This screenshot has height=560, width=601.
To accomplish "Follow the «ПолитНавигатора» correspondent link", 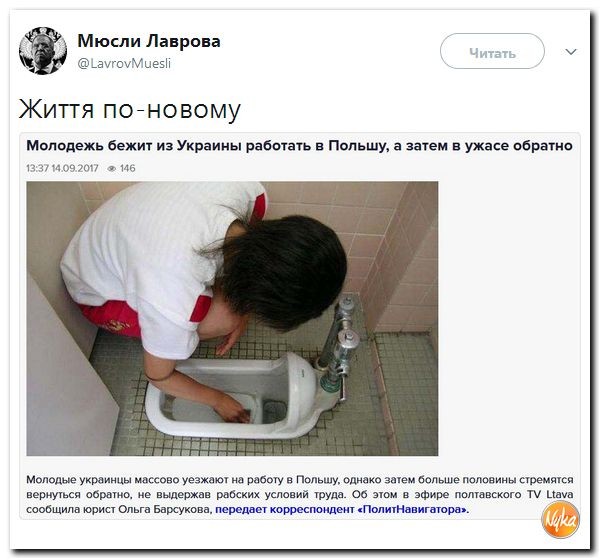I will [x=342, y=509].
